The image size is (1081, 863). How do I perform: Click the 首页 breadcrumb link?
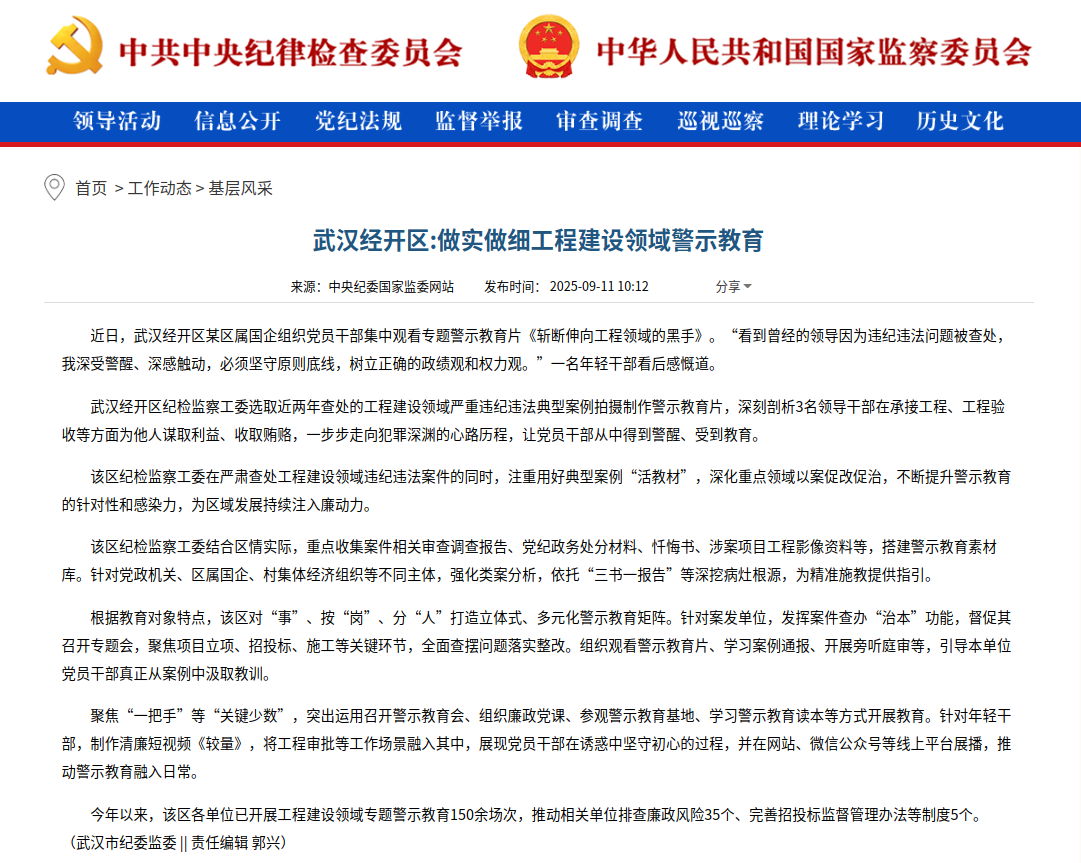pos(91,189)
